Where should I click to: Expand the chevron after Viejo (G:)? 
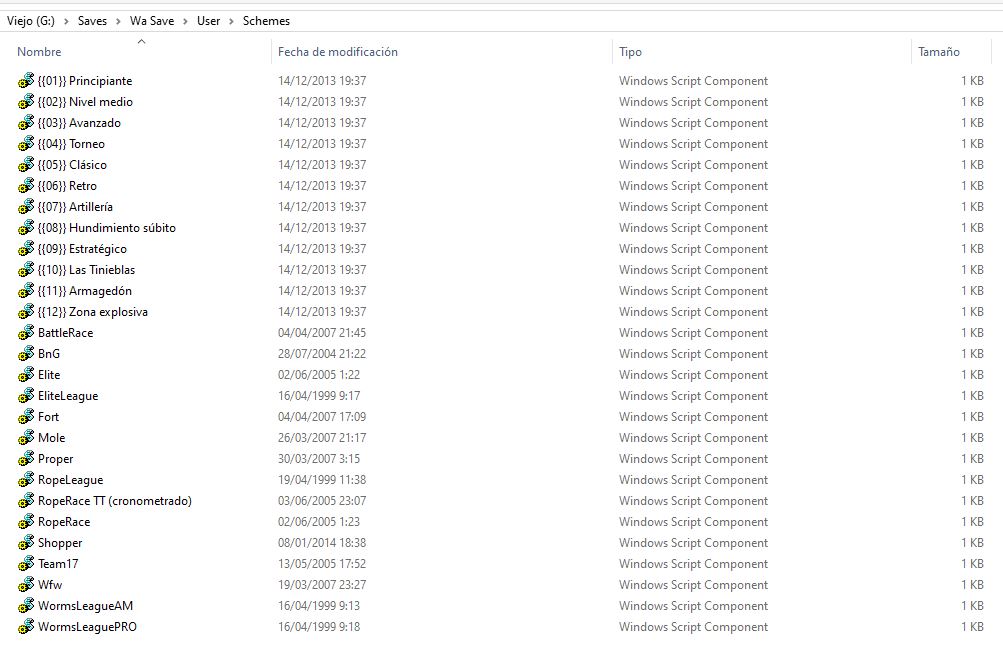point(66,21)
